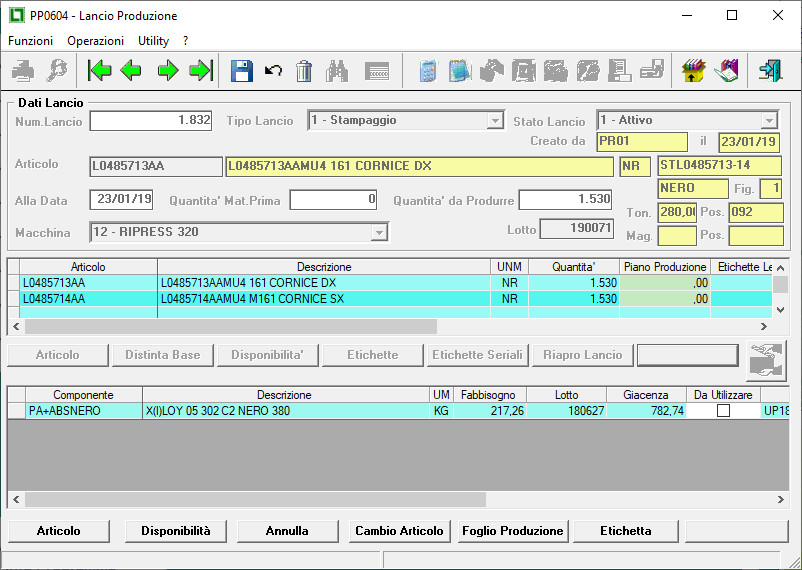Expand the Stato Lancio dropdown
The image size is (802, 570).
[x=769, y=121]
